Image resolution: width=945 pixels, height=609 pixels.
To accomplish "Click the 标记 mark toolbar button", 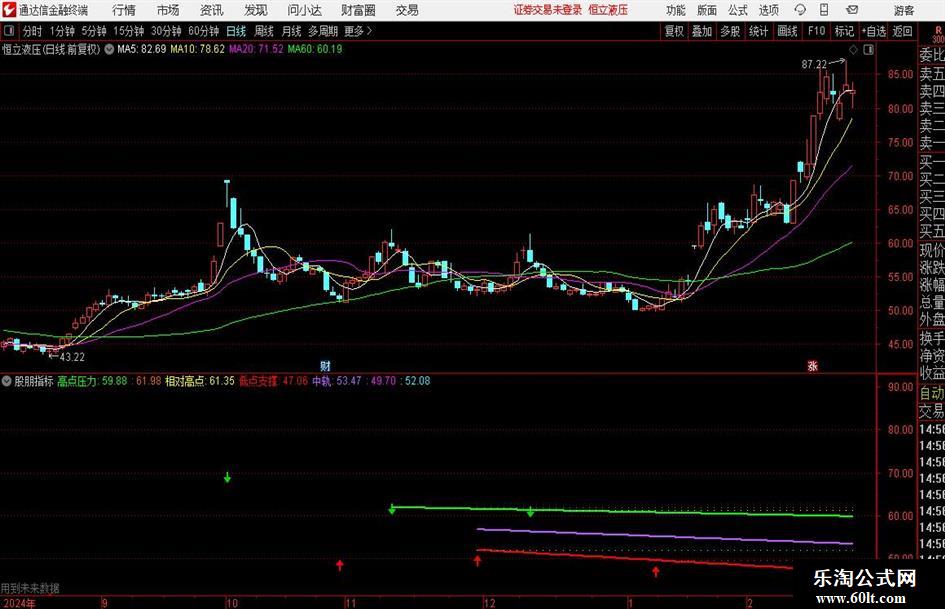I will coord(844,31).
